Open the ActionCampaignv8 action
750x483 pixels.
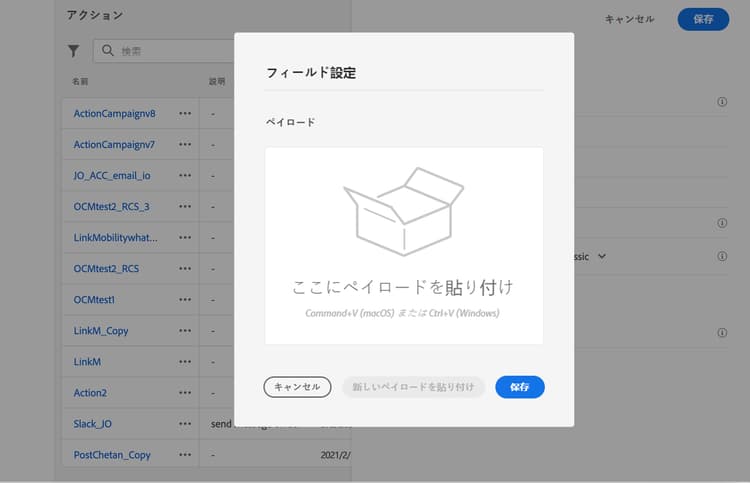[114, 114]
